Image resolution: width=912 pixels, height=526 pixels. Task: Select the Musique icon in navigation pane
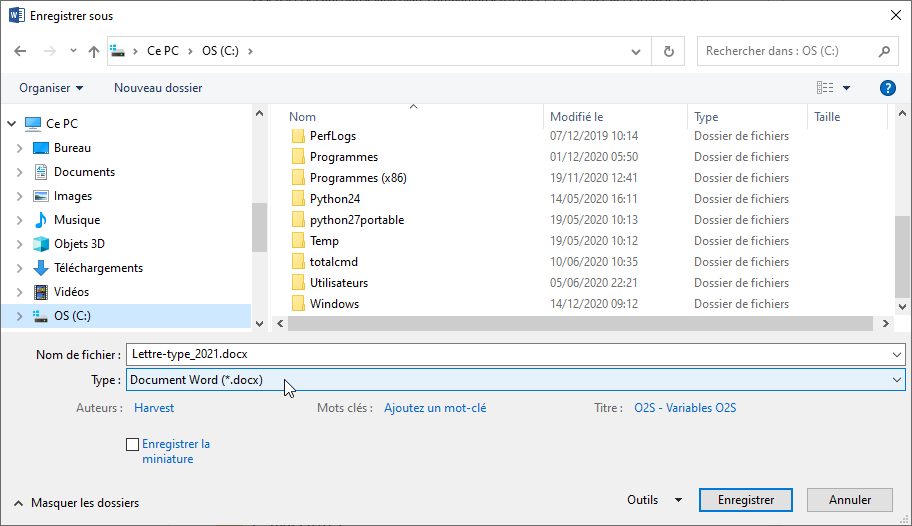point(41,220)
